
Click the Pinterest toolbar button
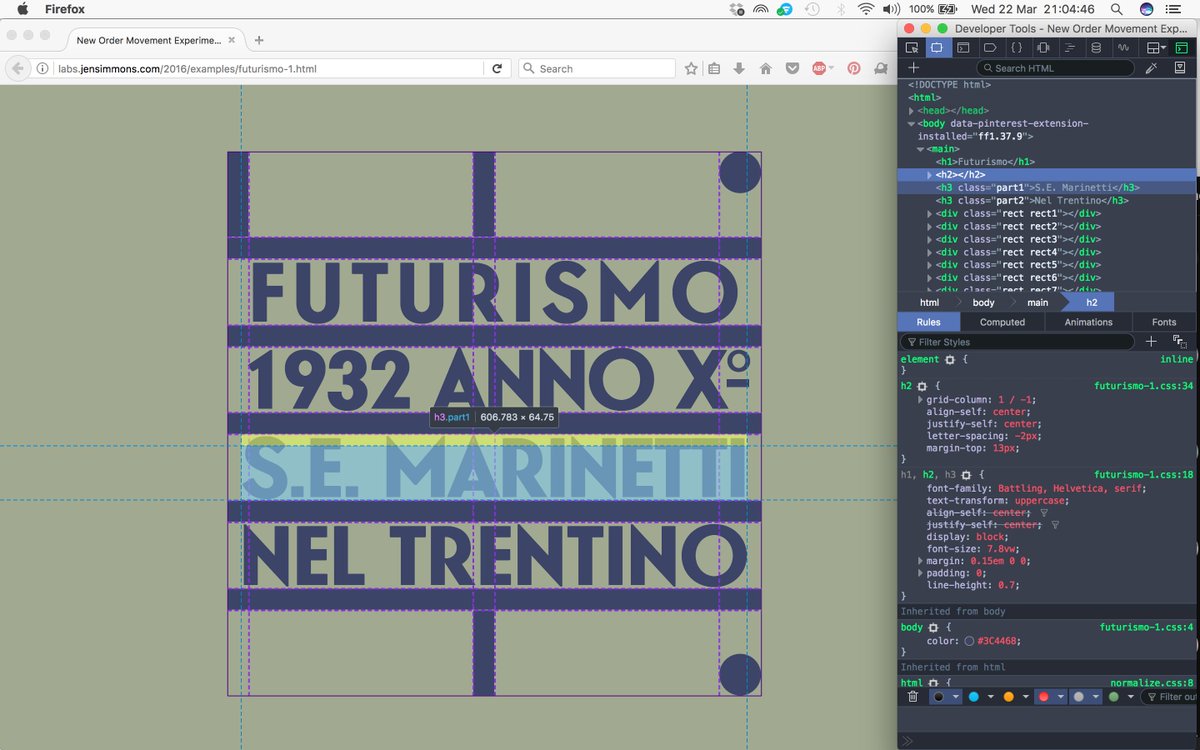[x=854, y=68]
